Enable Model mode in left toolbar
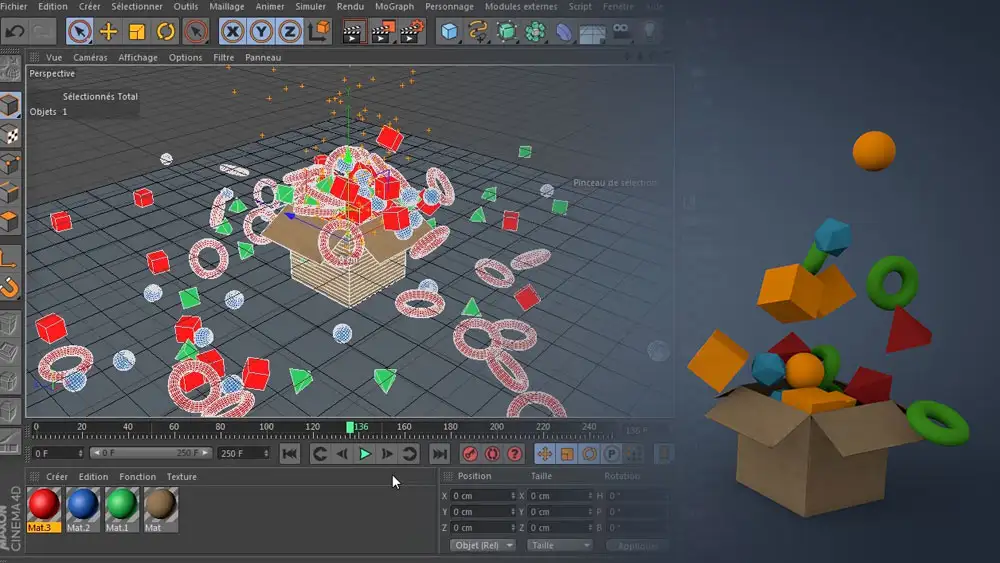Image resolution: width=1000 pixels, height=563 pixels. click(10, 105)
